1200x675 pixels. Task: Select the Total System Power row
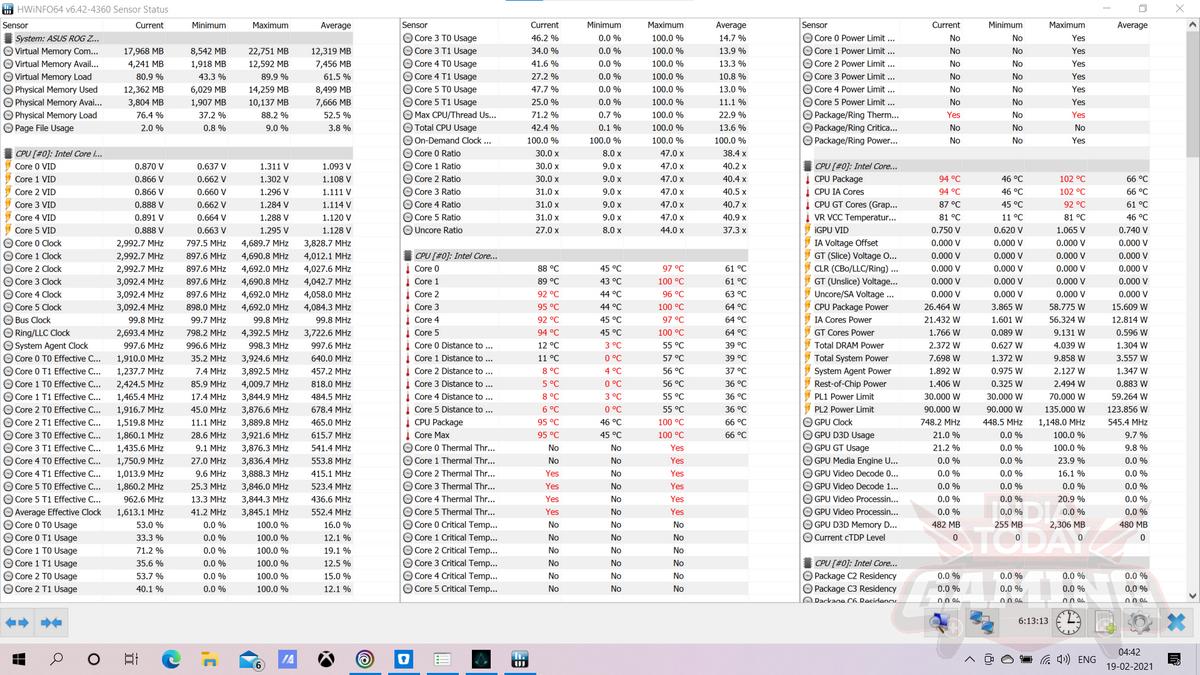(976, 358)
